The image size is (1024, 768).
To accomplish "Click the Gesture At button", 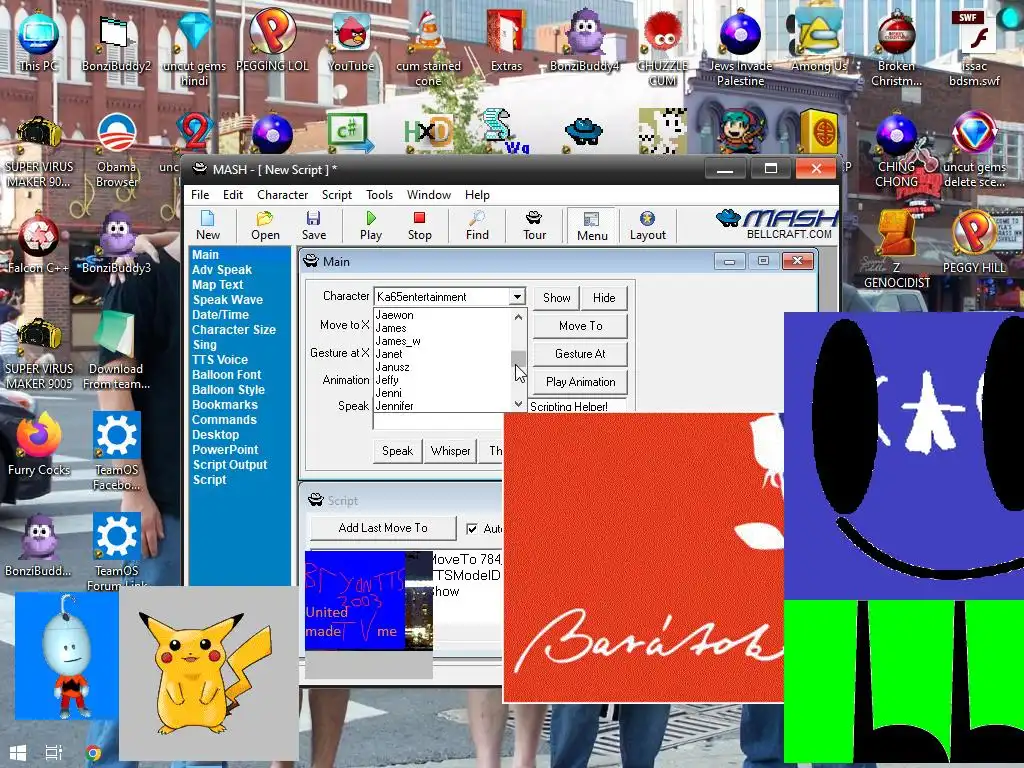I will [581, 354].
